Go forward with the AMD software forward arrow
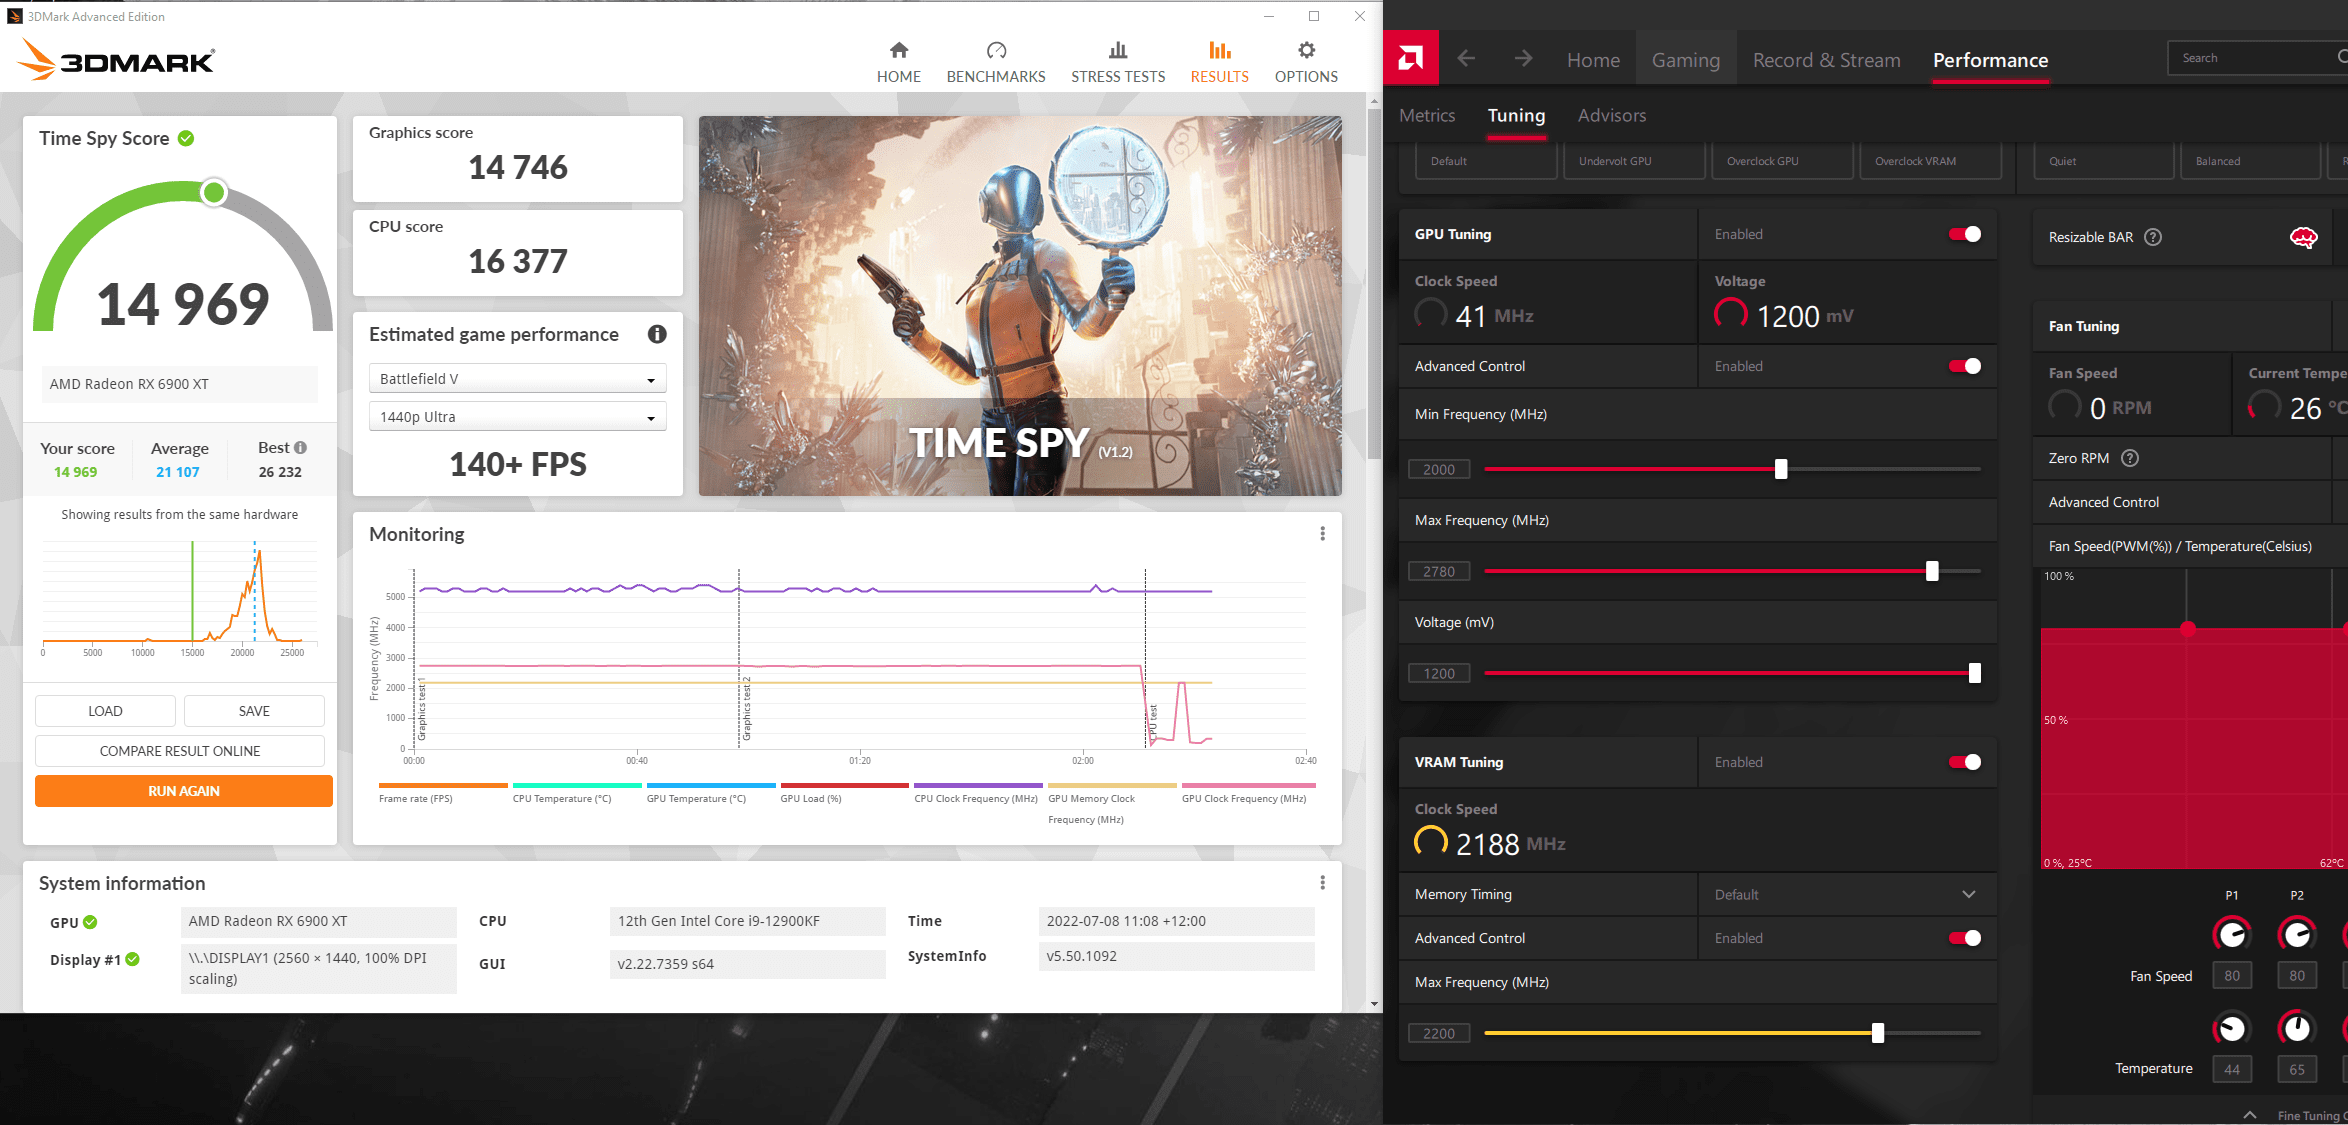Screen dimensions: 2348x1125 pos(1523,59)
